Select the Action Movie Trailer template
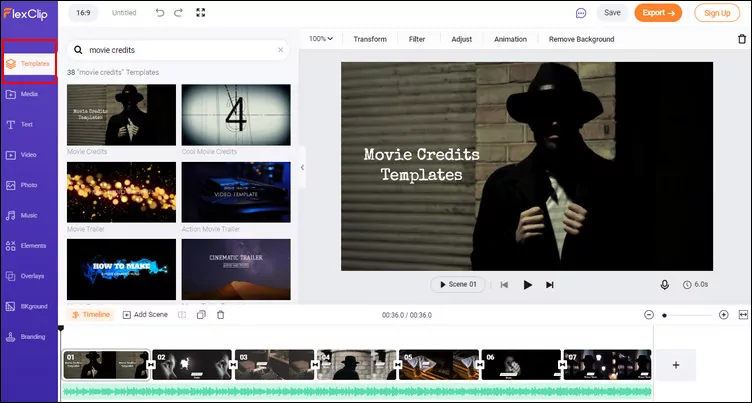Image resolution: width=752 pixels, height=403 pixels. [x=236, y=192]
